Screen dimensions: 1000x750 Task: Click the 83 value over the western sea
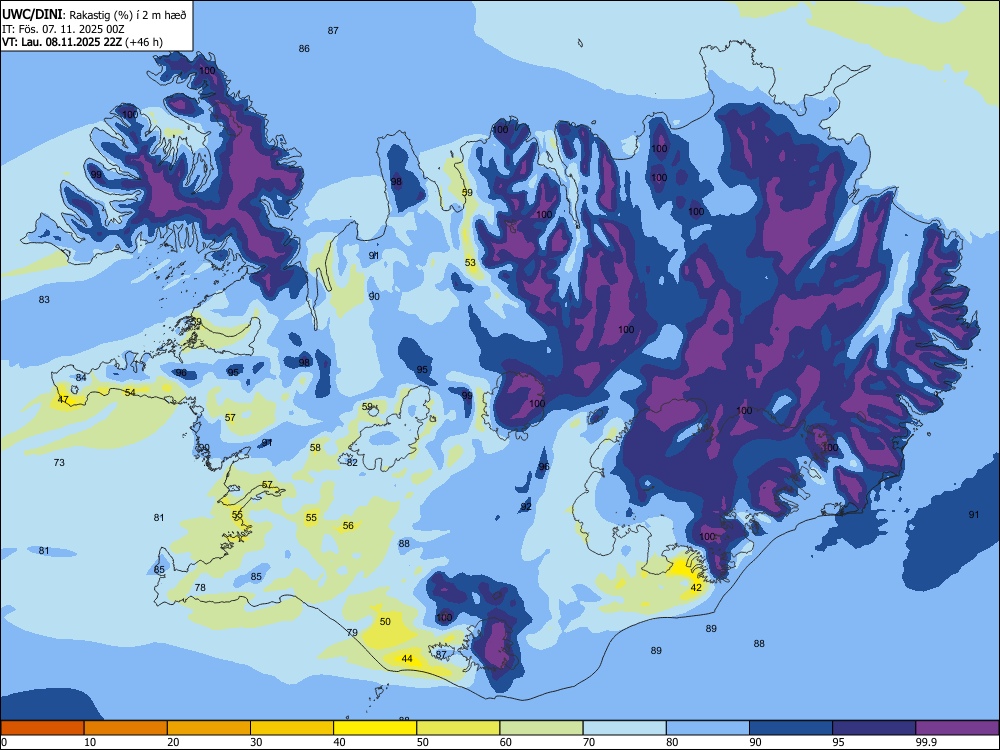click(x=44, y=299)
